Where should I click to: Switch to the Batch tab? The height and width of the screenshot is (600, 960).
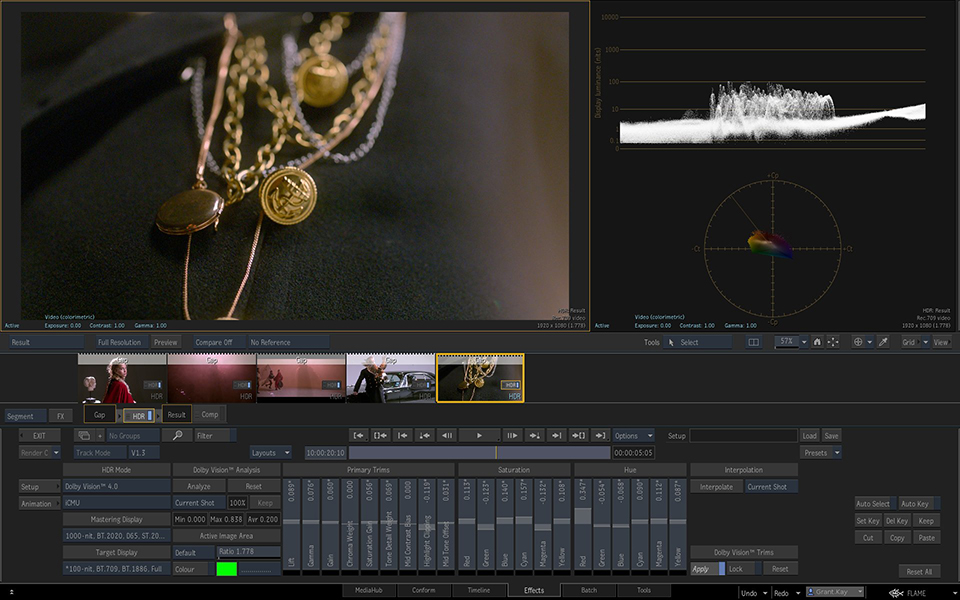[589, 590]
